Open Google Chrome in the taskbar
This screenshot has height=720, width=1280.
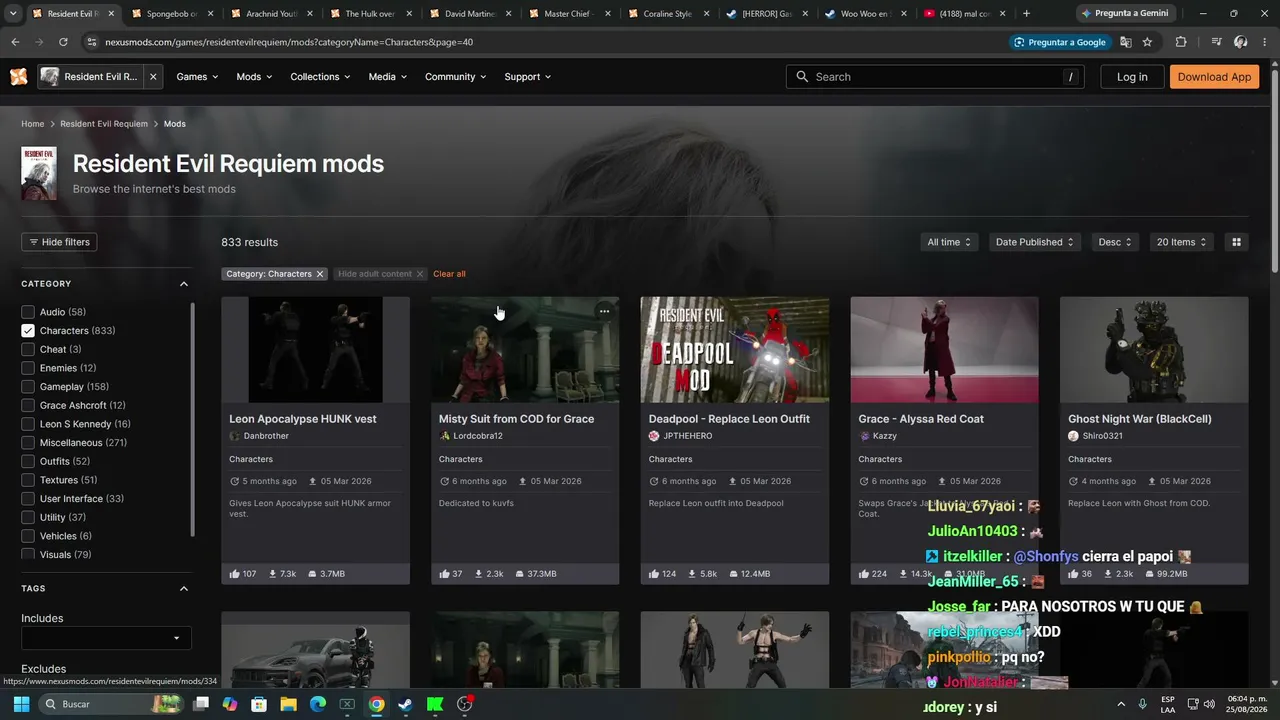(x=376, y=704)
